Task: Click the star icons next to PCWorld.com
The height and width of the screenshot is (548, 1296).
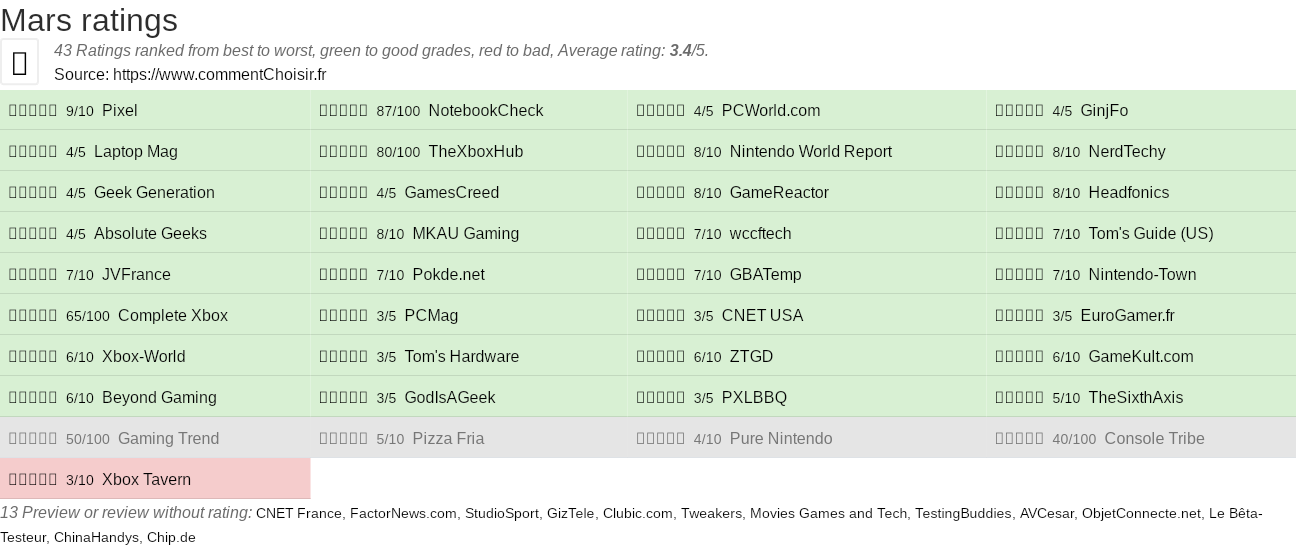Action: tap(661, 111)
